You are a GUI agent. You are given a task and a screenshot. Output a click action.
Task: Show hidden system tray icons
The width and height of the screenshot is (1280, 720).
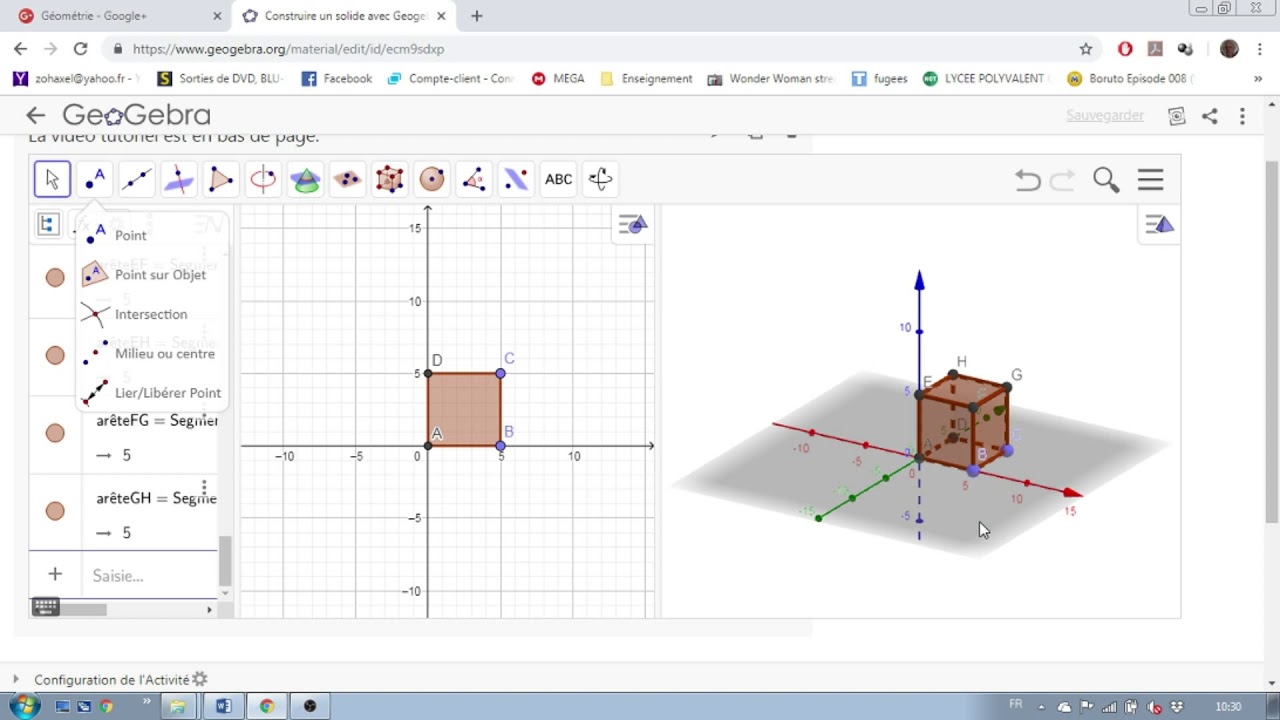coord(1041,707)
